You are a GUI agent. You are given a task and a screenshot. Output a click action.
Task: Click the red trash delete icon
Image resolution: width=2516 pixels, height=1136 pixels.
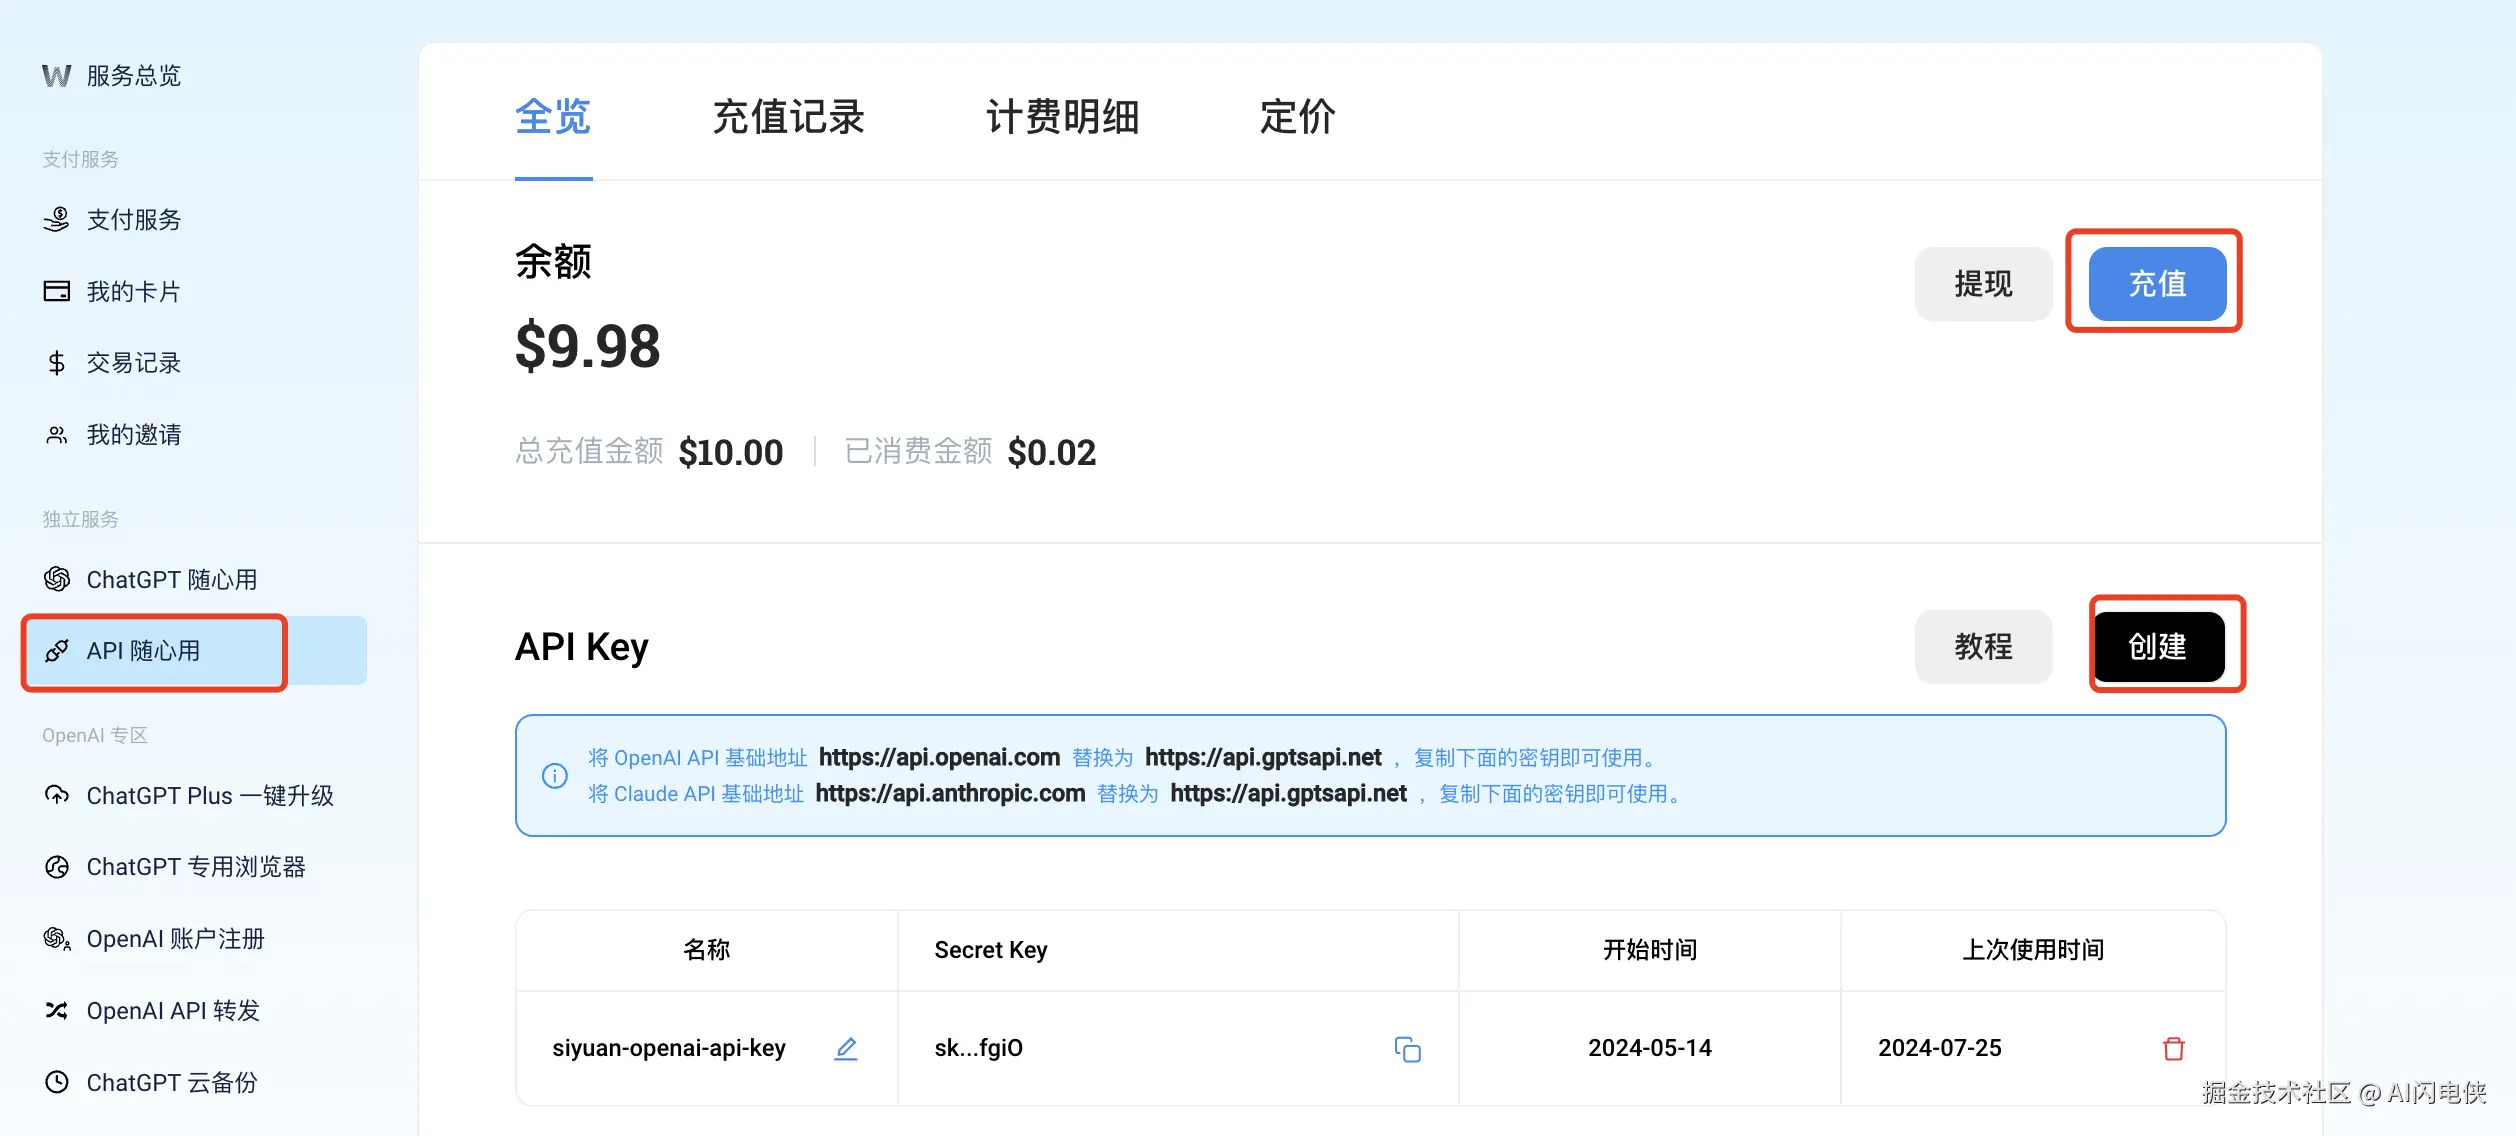[2173, 1048]
